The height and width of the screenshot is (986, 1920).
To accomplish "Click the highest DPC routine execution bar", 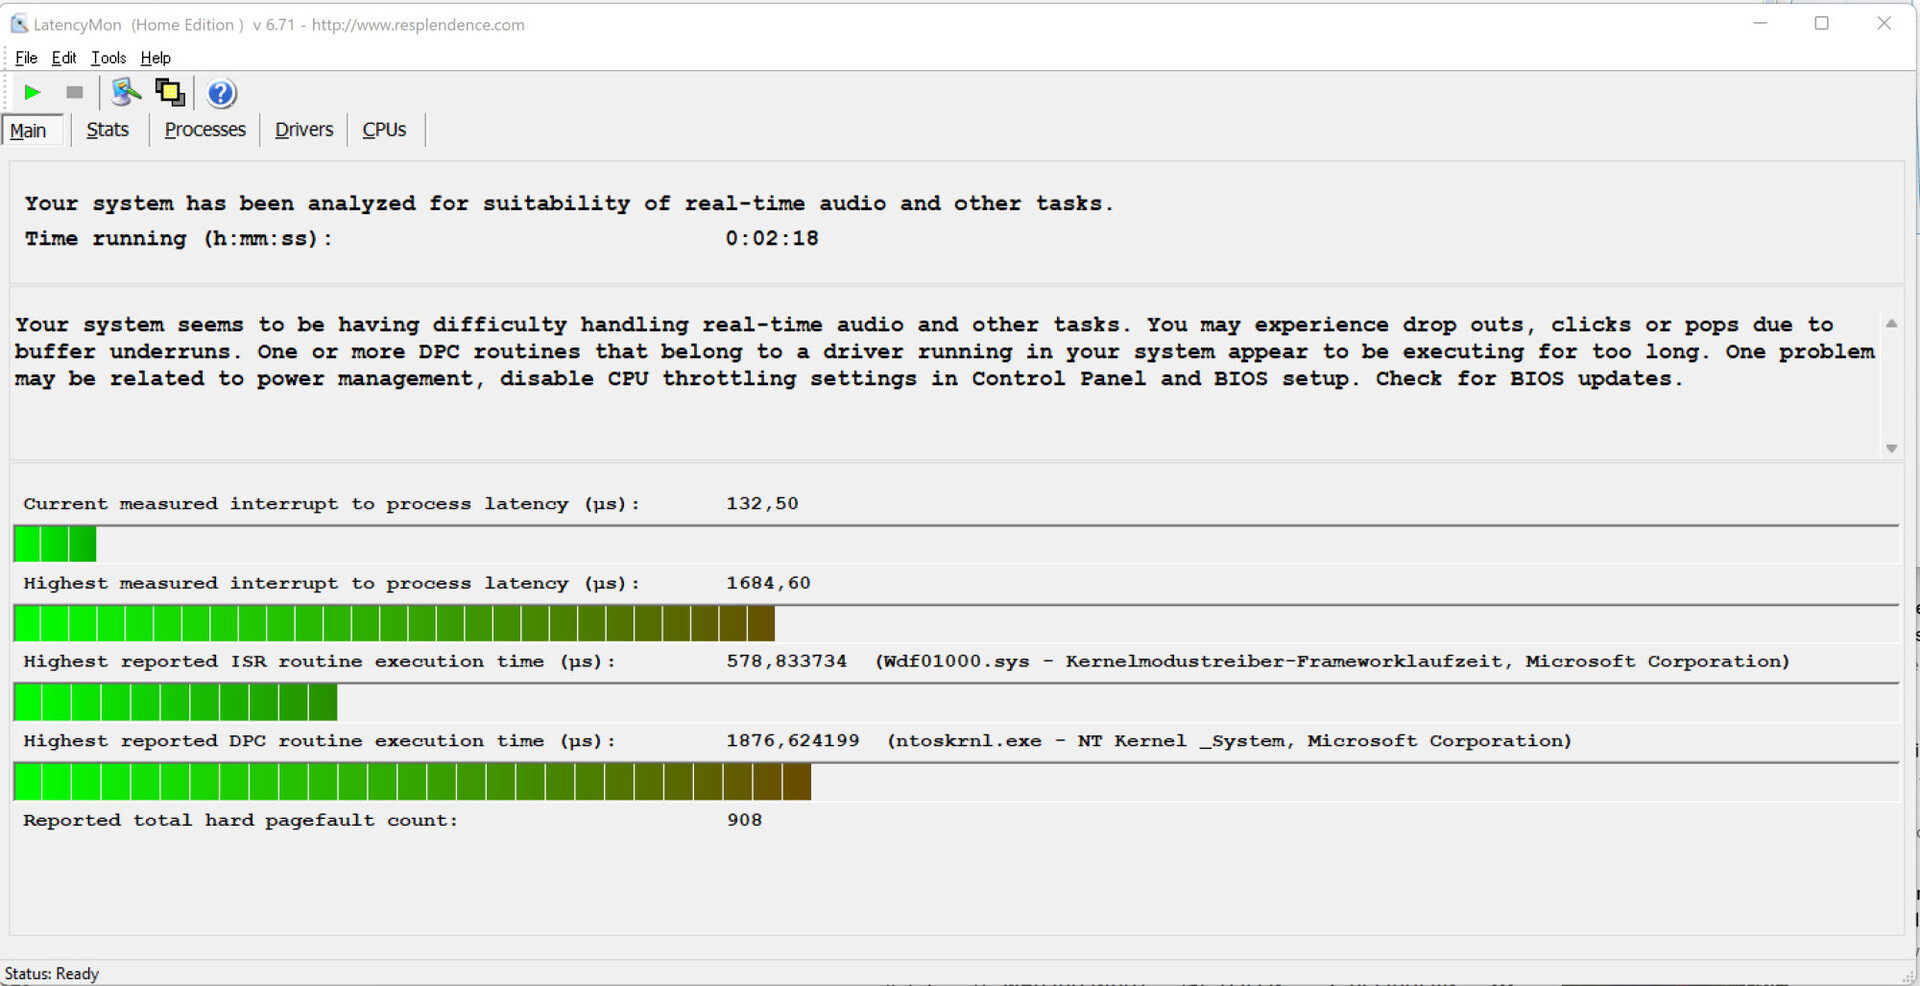I will pyautogui.click(x=956, y=781).
